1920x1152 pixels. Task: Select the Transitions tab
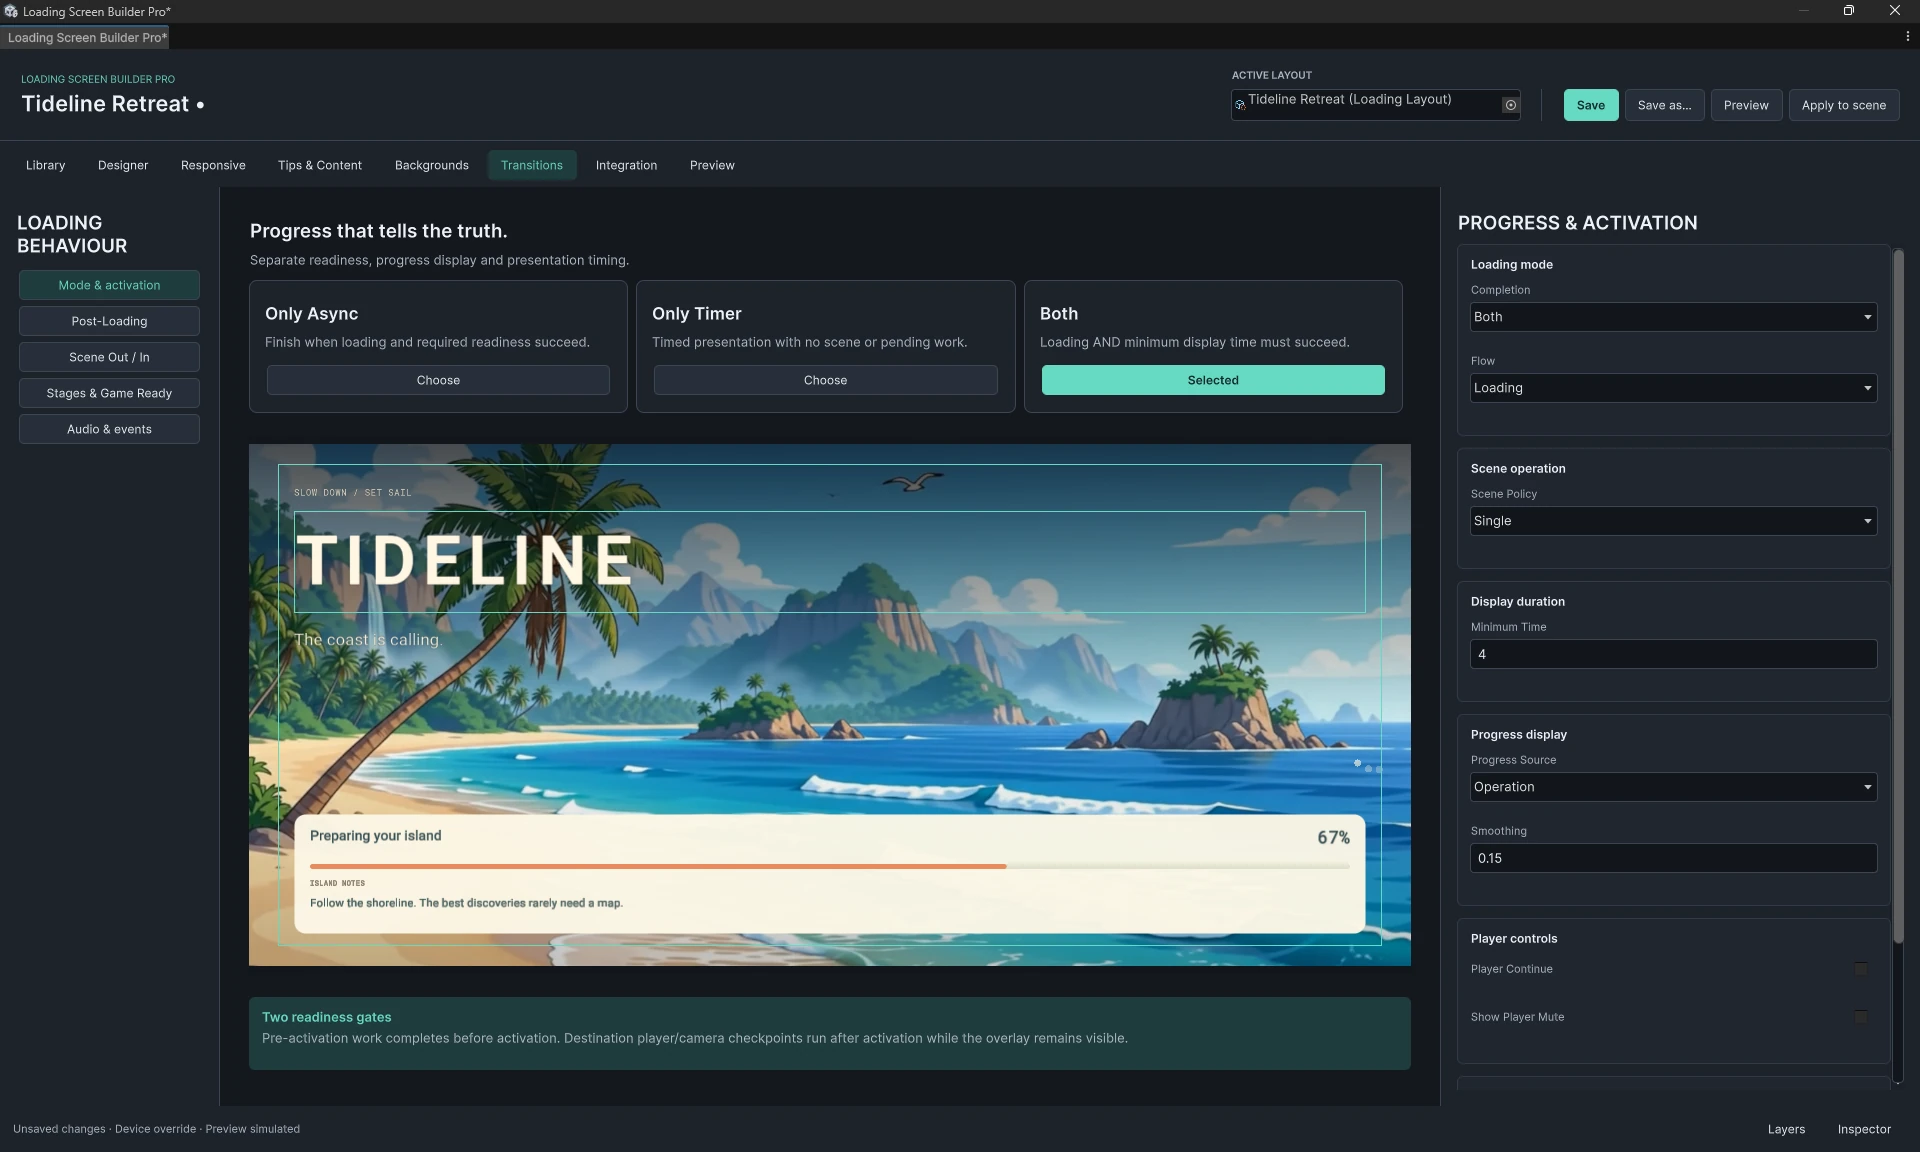click(532, 165)
